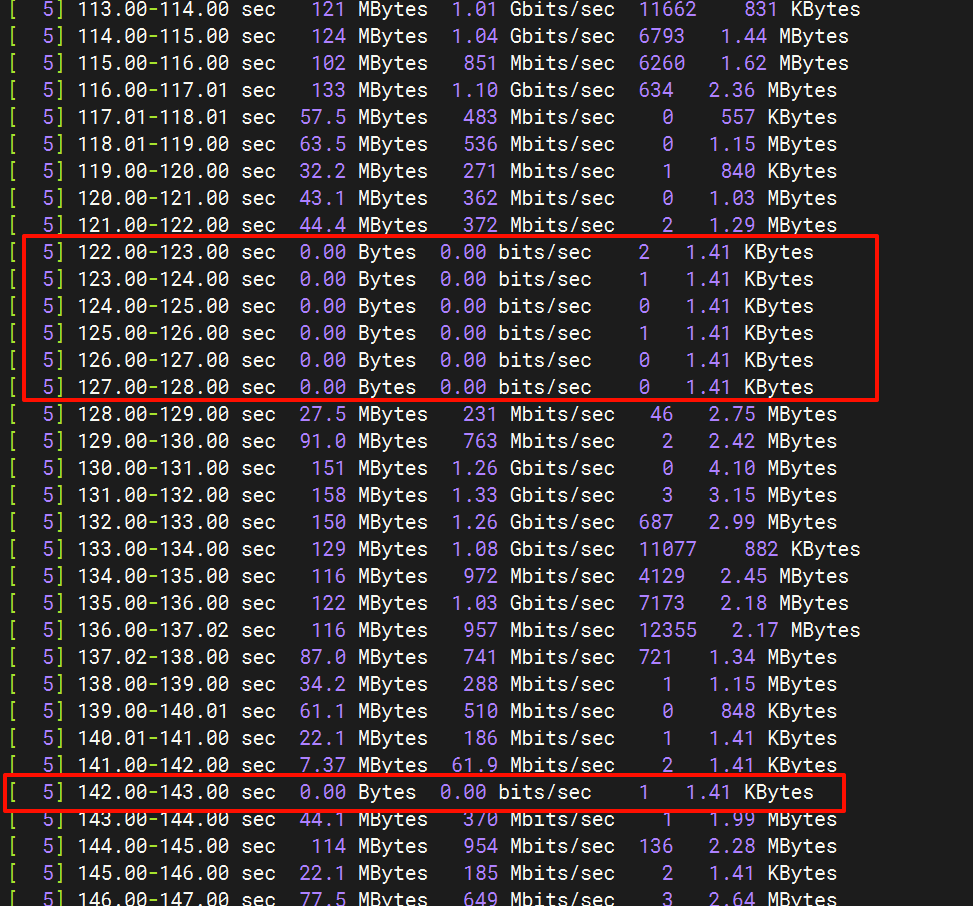Click the 142.00-143.00 interval in red box
973x906 pixels.
[153, 793]
